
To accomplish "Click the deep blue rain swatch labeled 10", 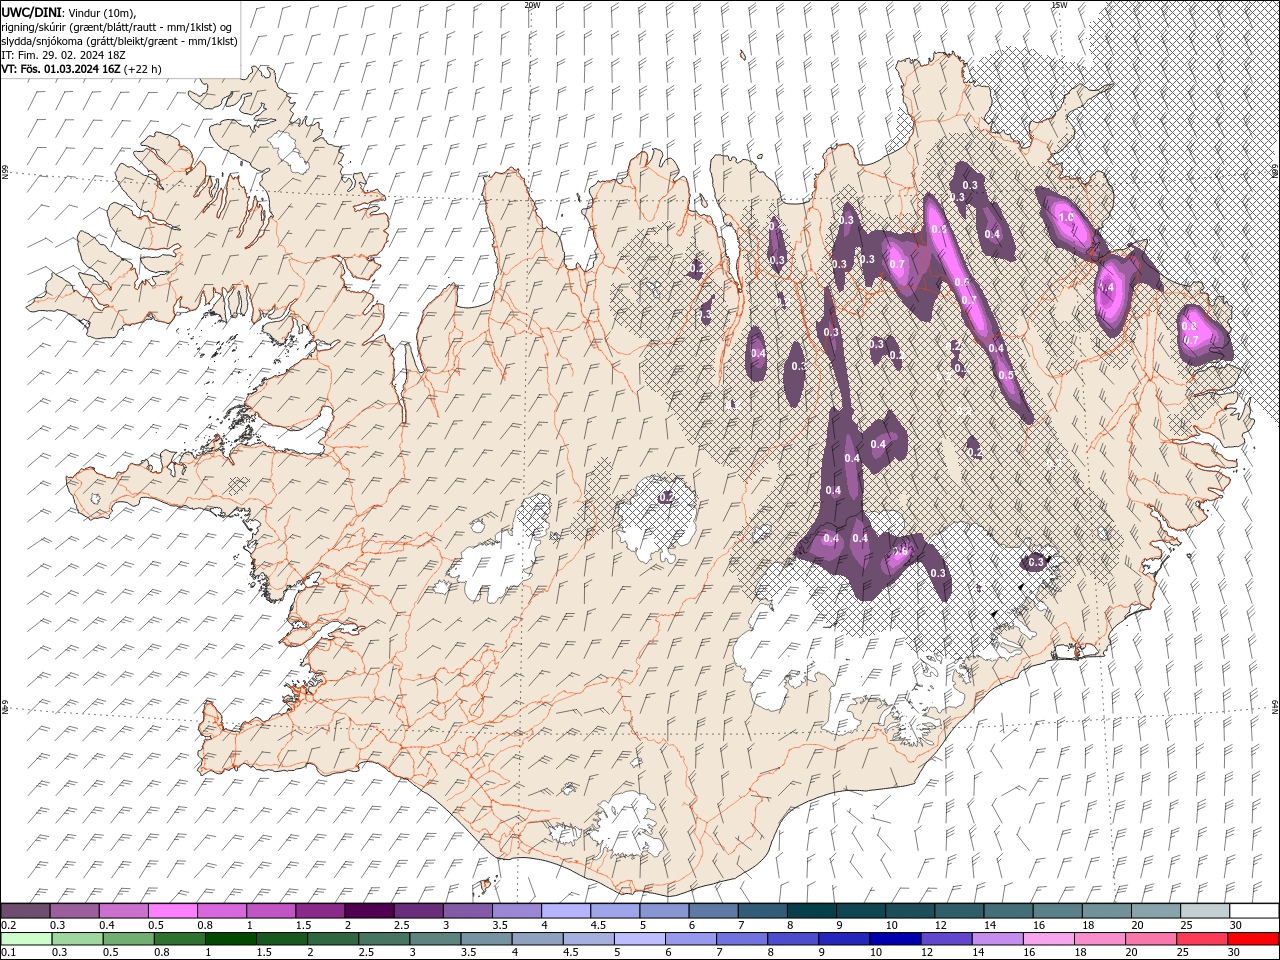I will click(x=895, y=939).
